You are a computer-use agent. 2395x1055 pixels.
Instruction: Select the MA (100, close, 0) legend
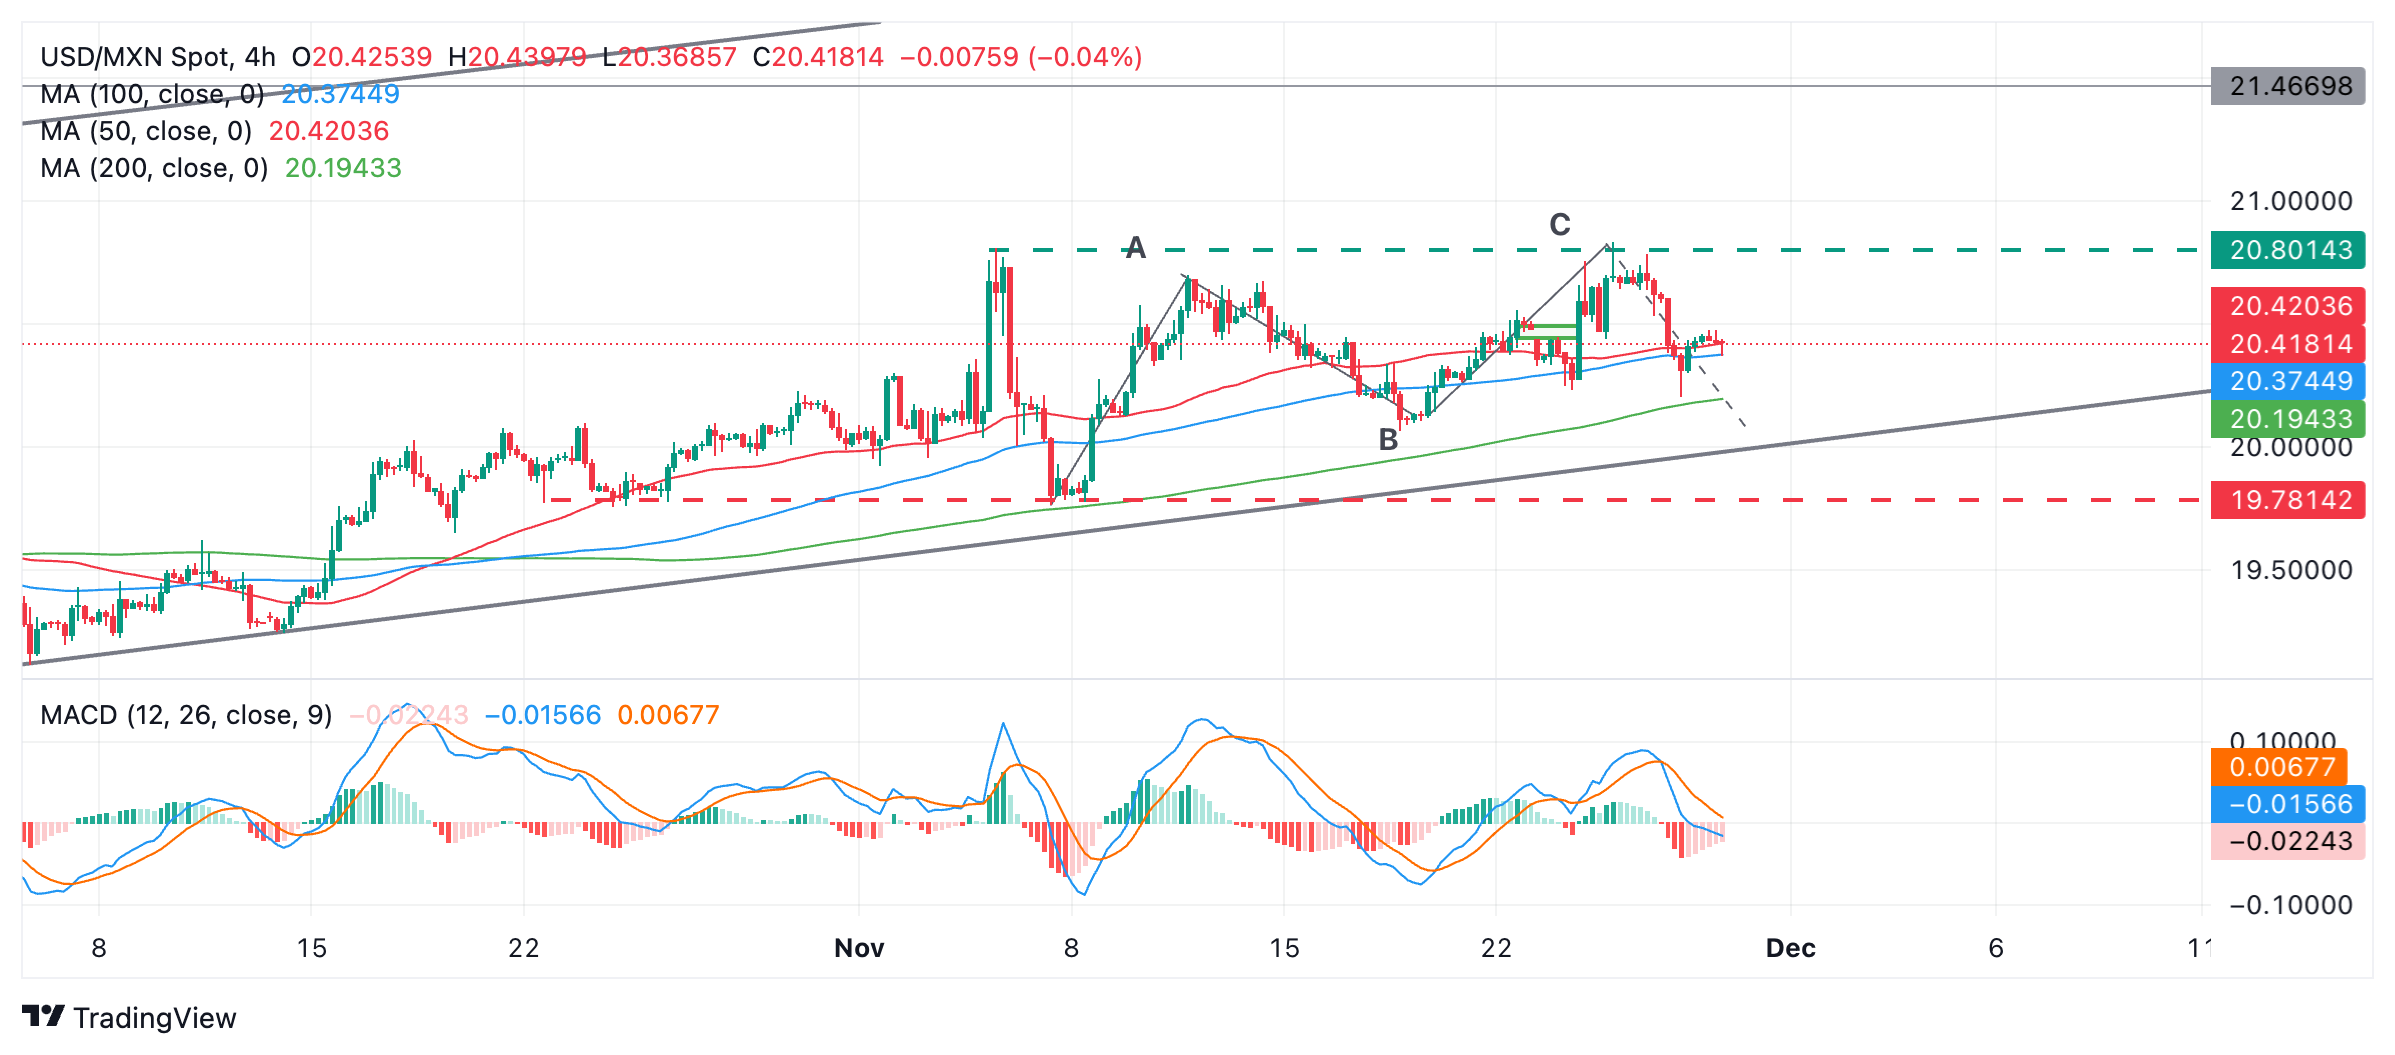point(152,94)
